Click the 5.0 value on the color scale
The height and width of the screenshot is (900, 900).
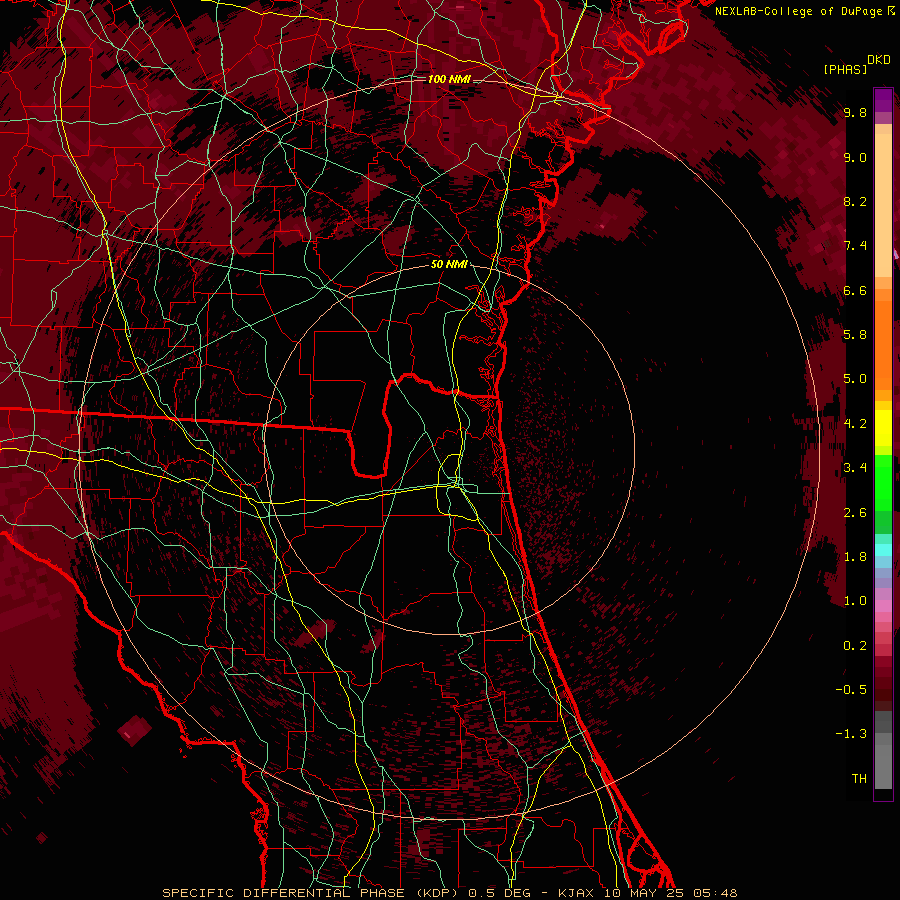pyautogui.click(x=855, y=379)
